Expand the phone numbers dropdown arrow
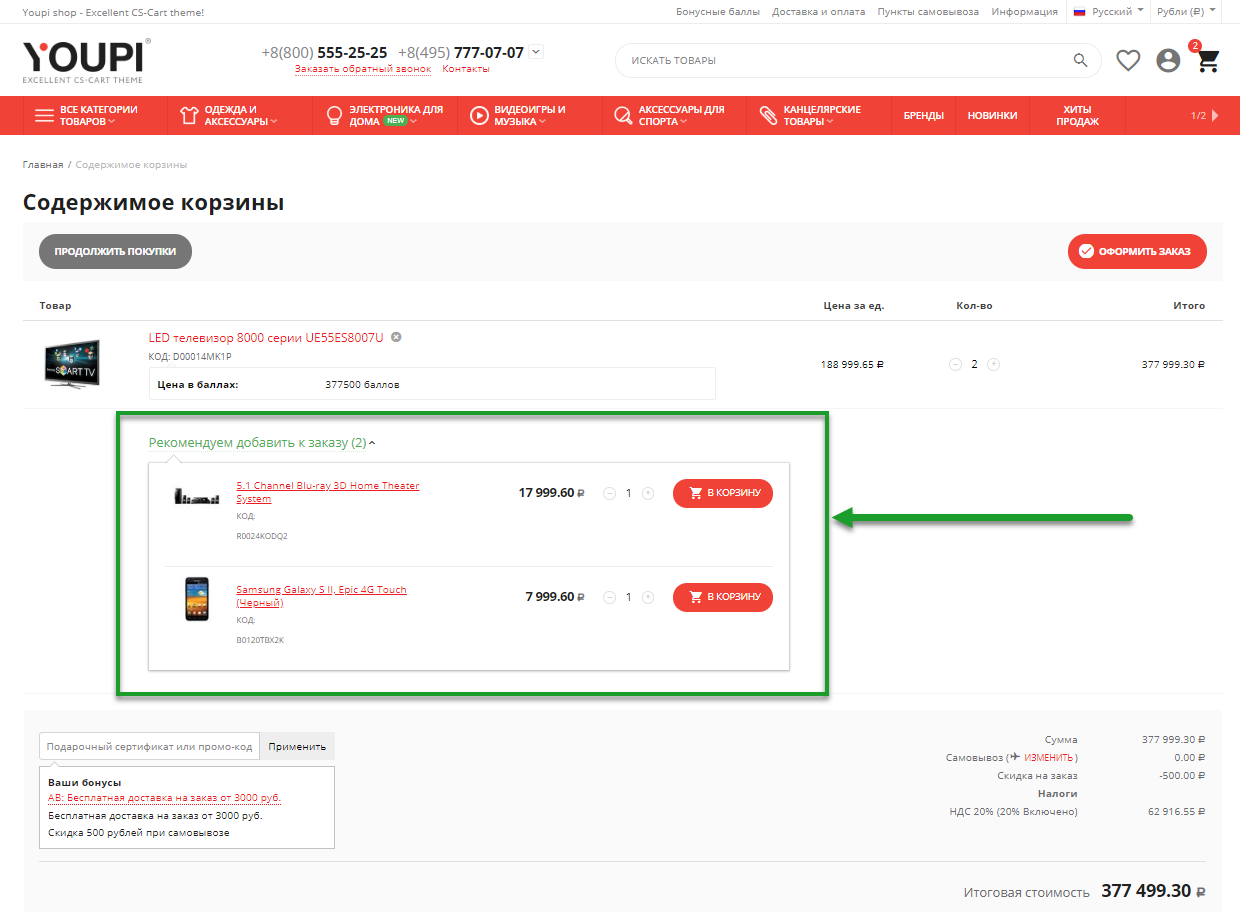Viewport: 1240px width, 912px height. click(x=536, y=52)
